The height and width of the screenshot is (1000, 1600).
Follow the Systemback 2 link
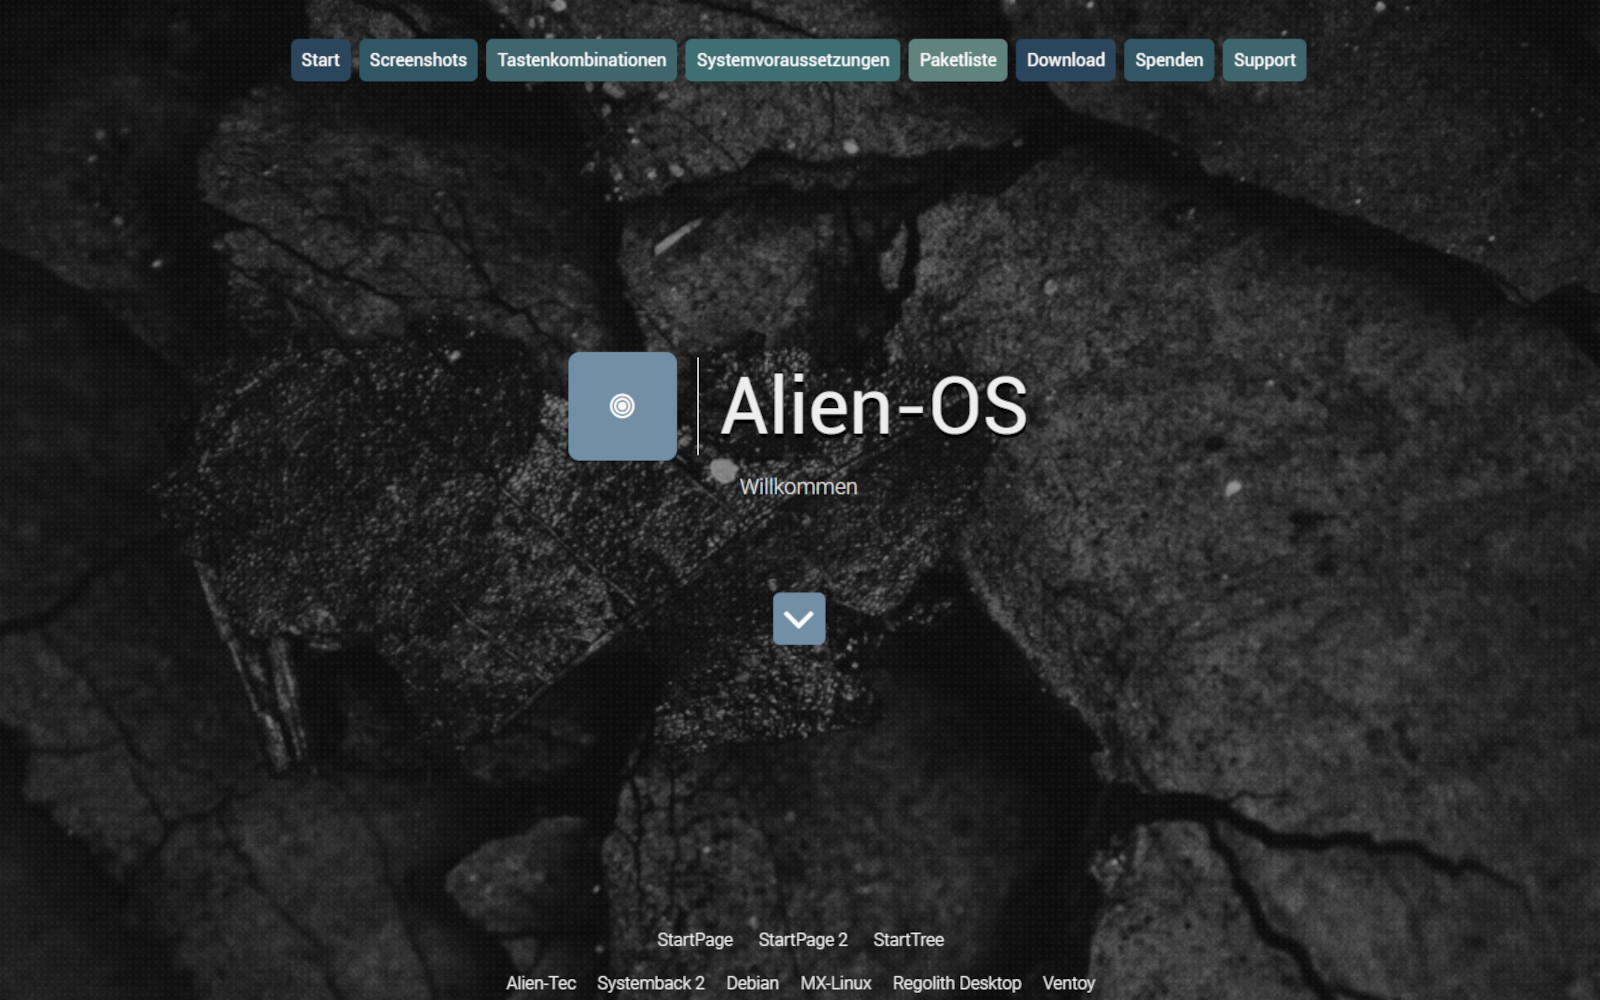pyautogui.click(x=651, y=983)
